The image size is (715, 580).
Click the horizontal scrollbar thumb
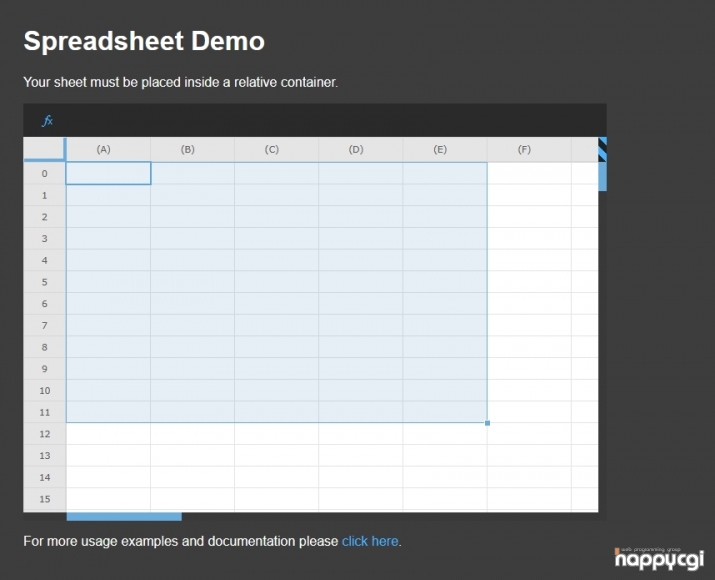(x=124, y=517)
